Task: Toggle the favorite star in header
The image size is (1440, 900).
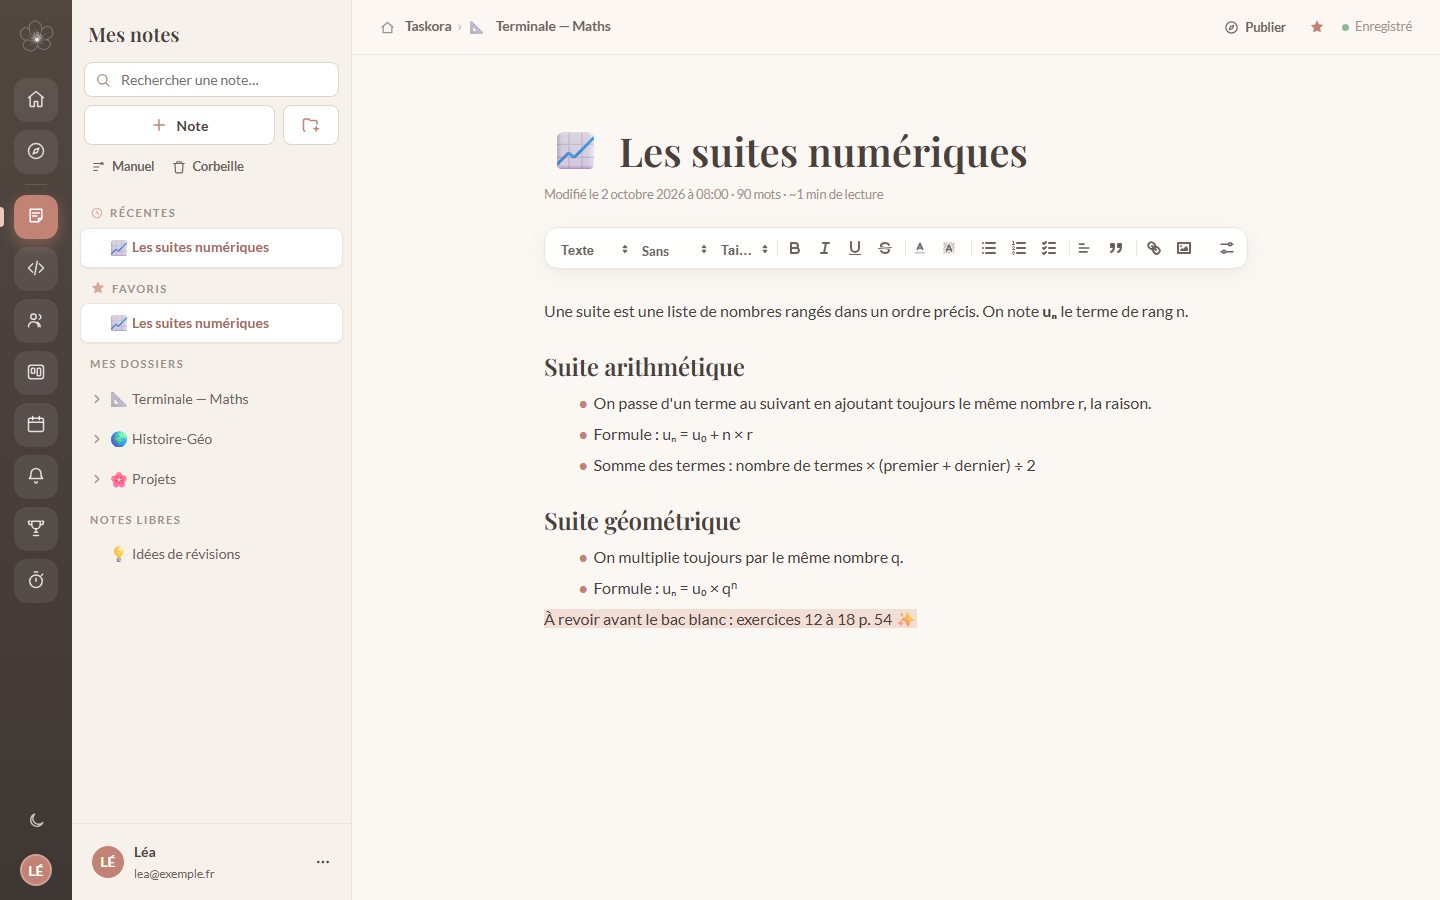Action: click(1317, 27)
